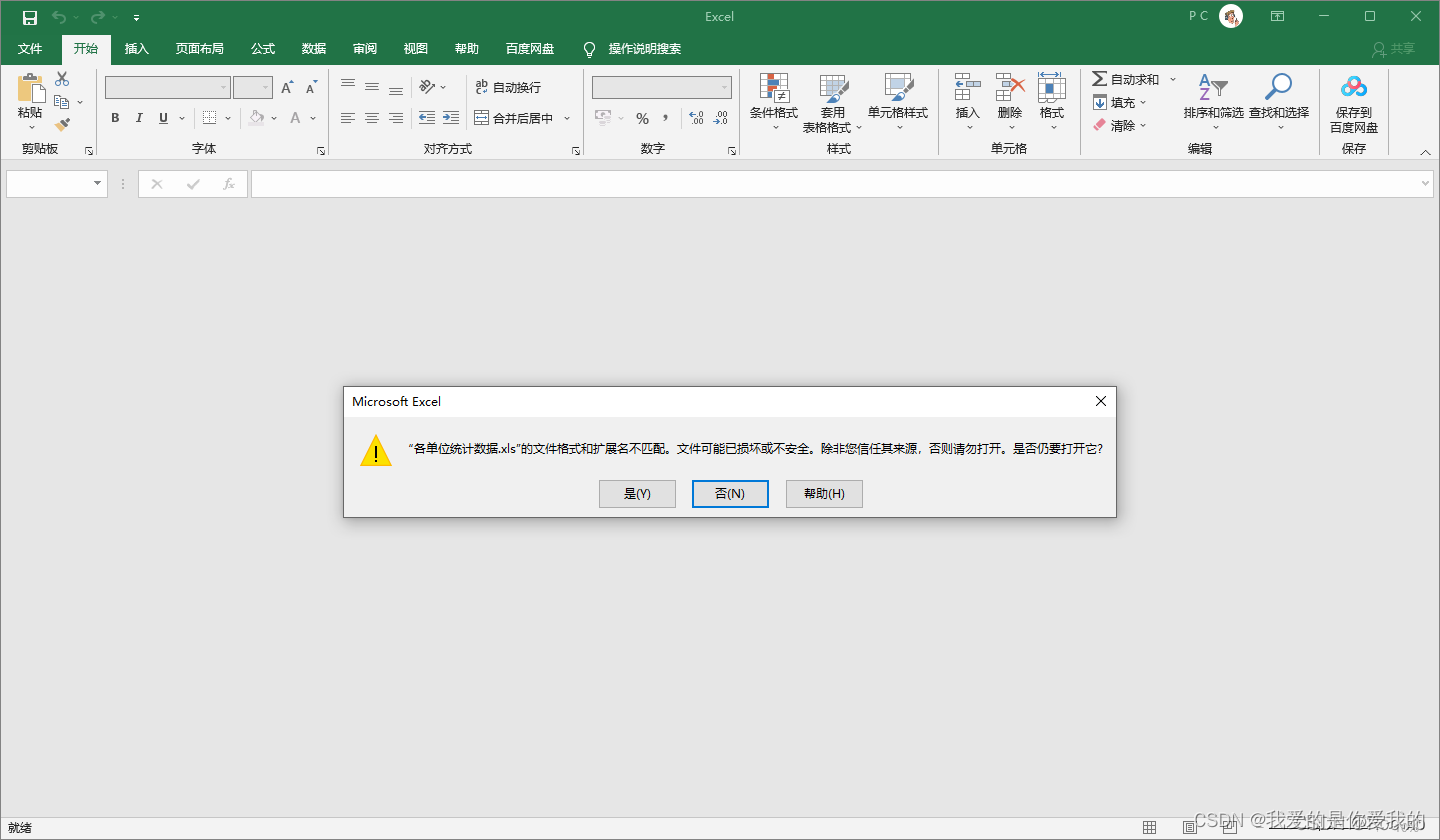Viewport: 1440px width, 840px height.
Task: Open the number format combo box
Action: (x=661, y=88)
